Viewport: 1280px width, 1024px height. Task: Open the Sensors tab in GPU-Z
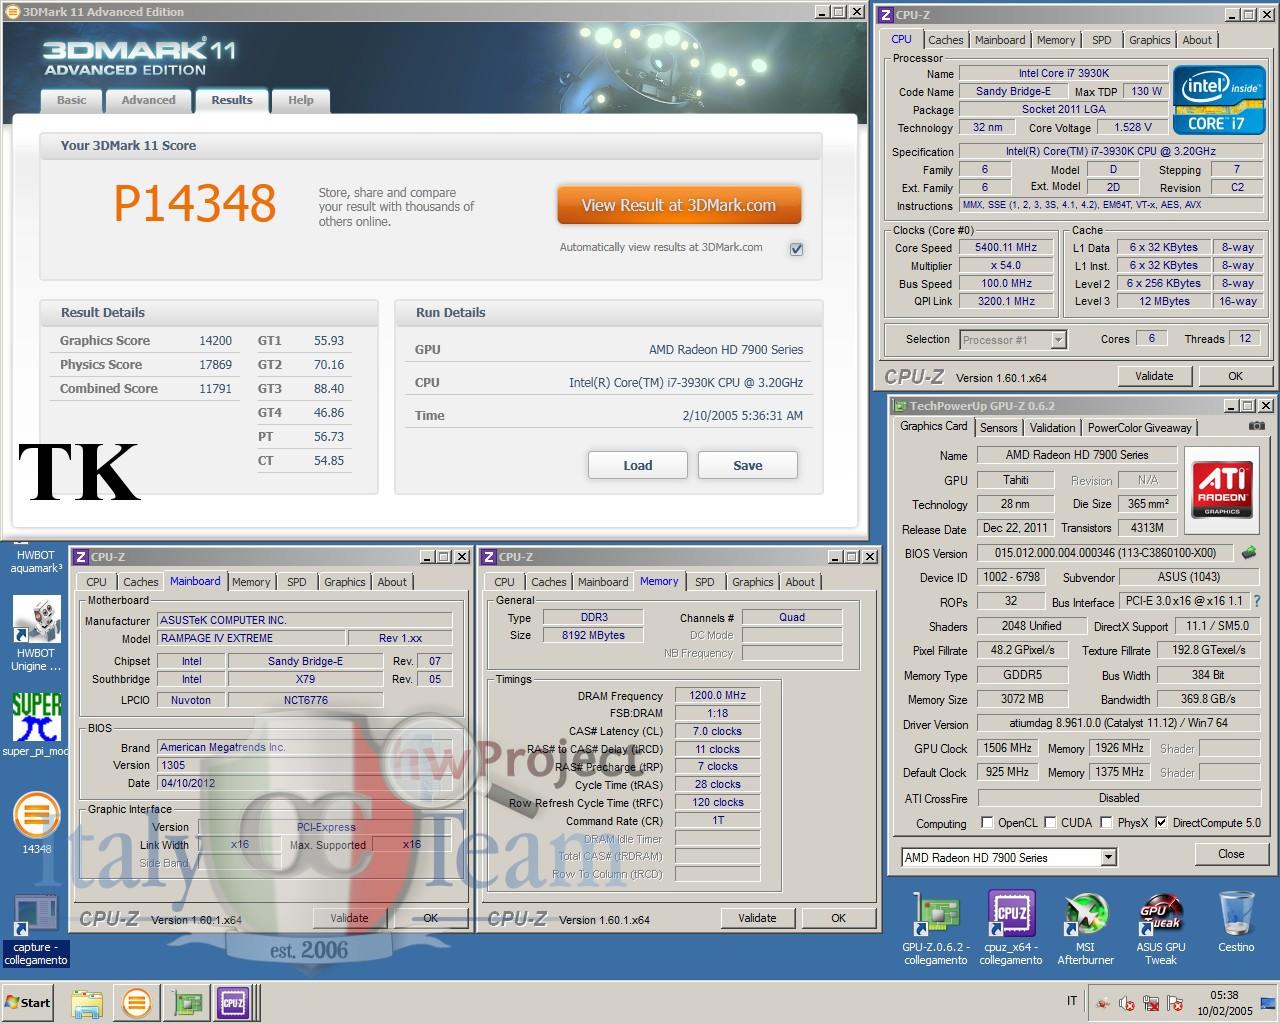click(998, 427)
